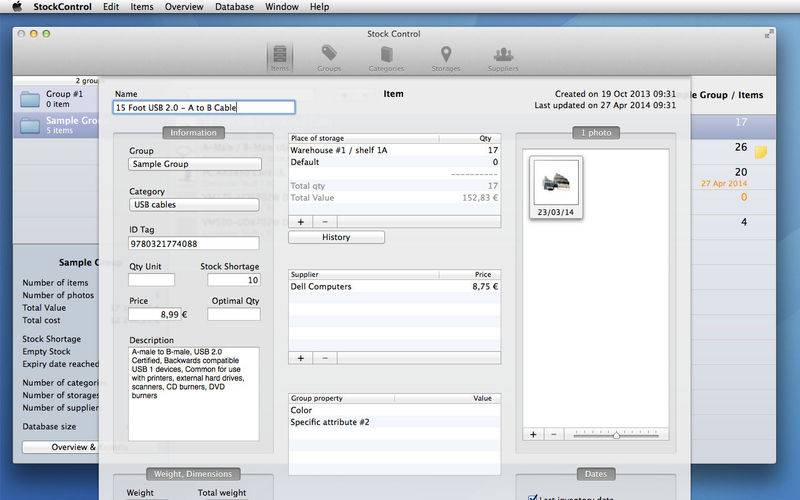
Task: Open the Storages pin icon
Action: 446,58
